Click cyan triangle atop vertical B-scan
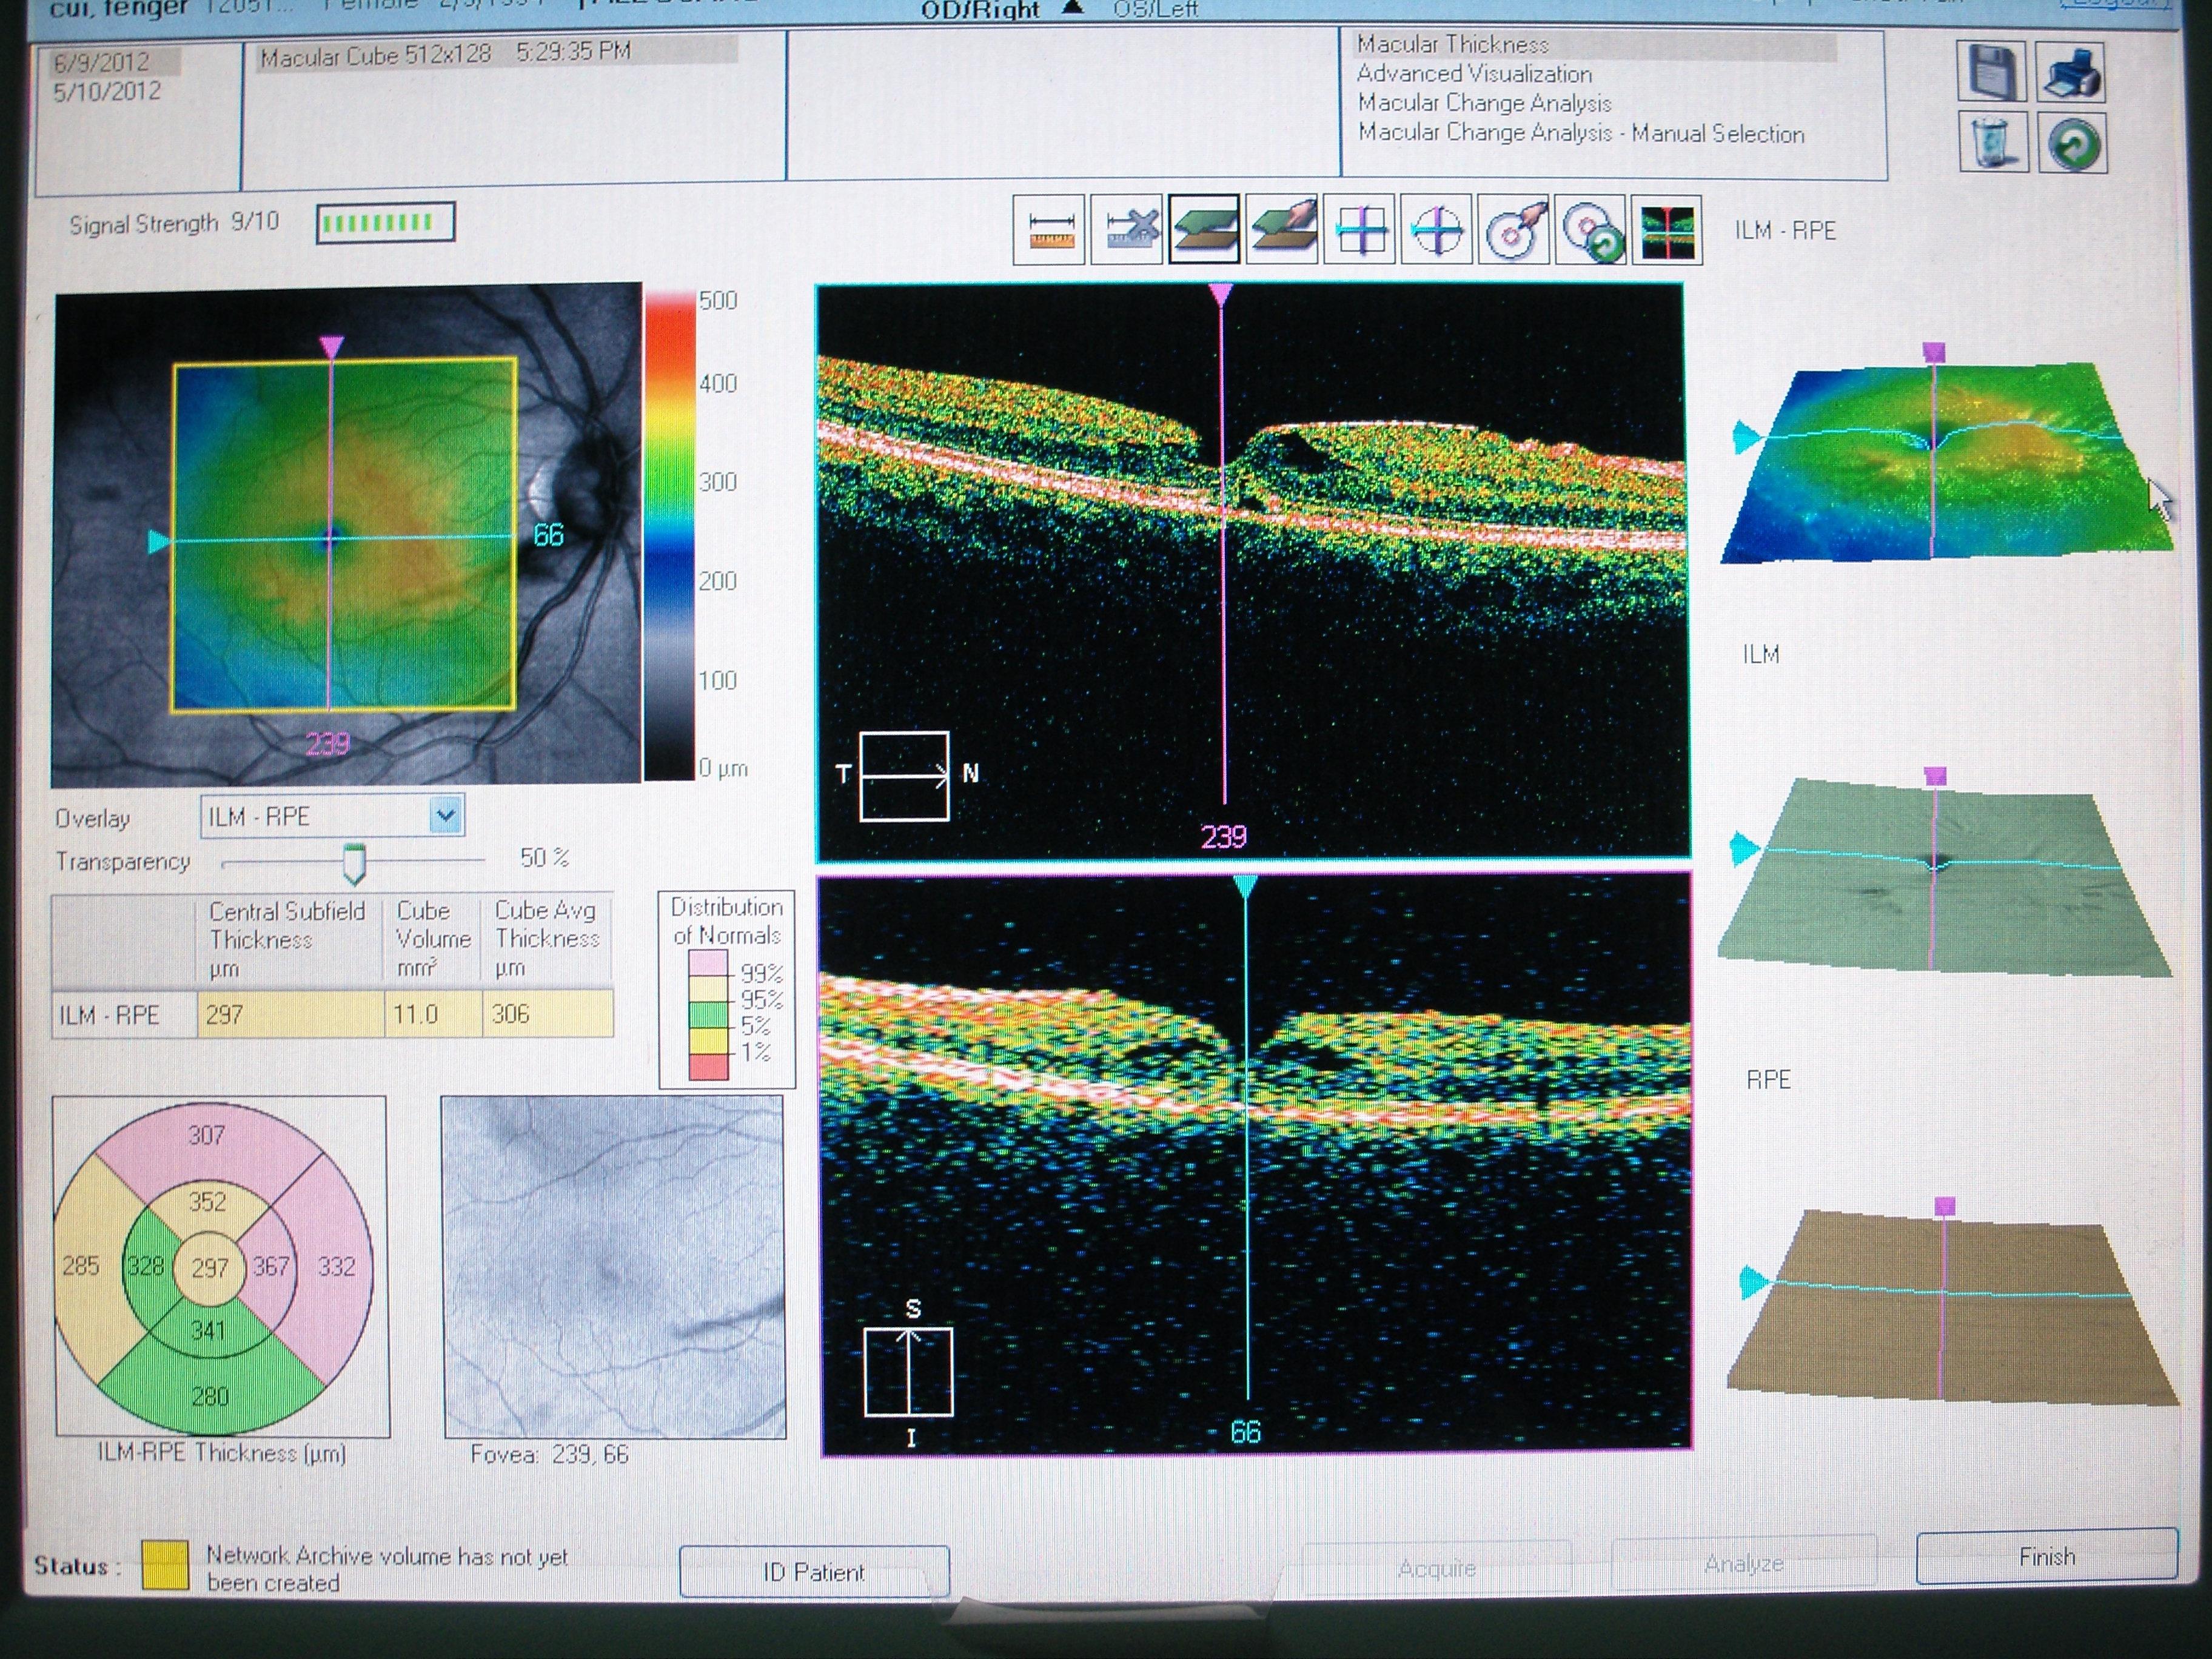2212x1659 pixels. [1245, 886]
